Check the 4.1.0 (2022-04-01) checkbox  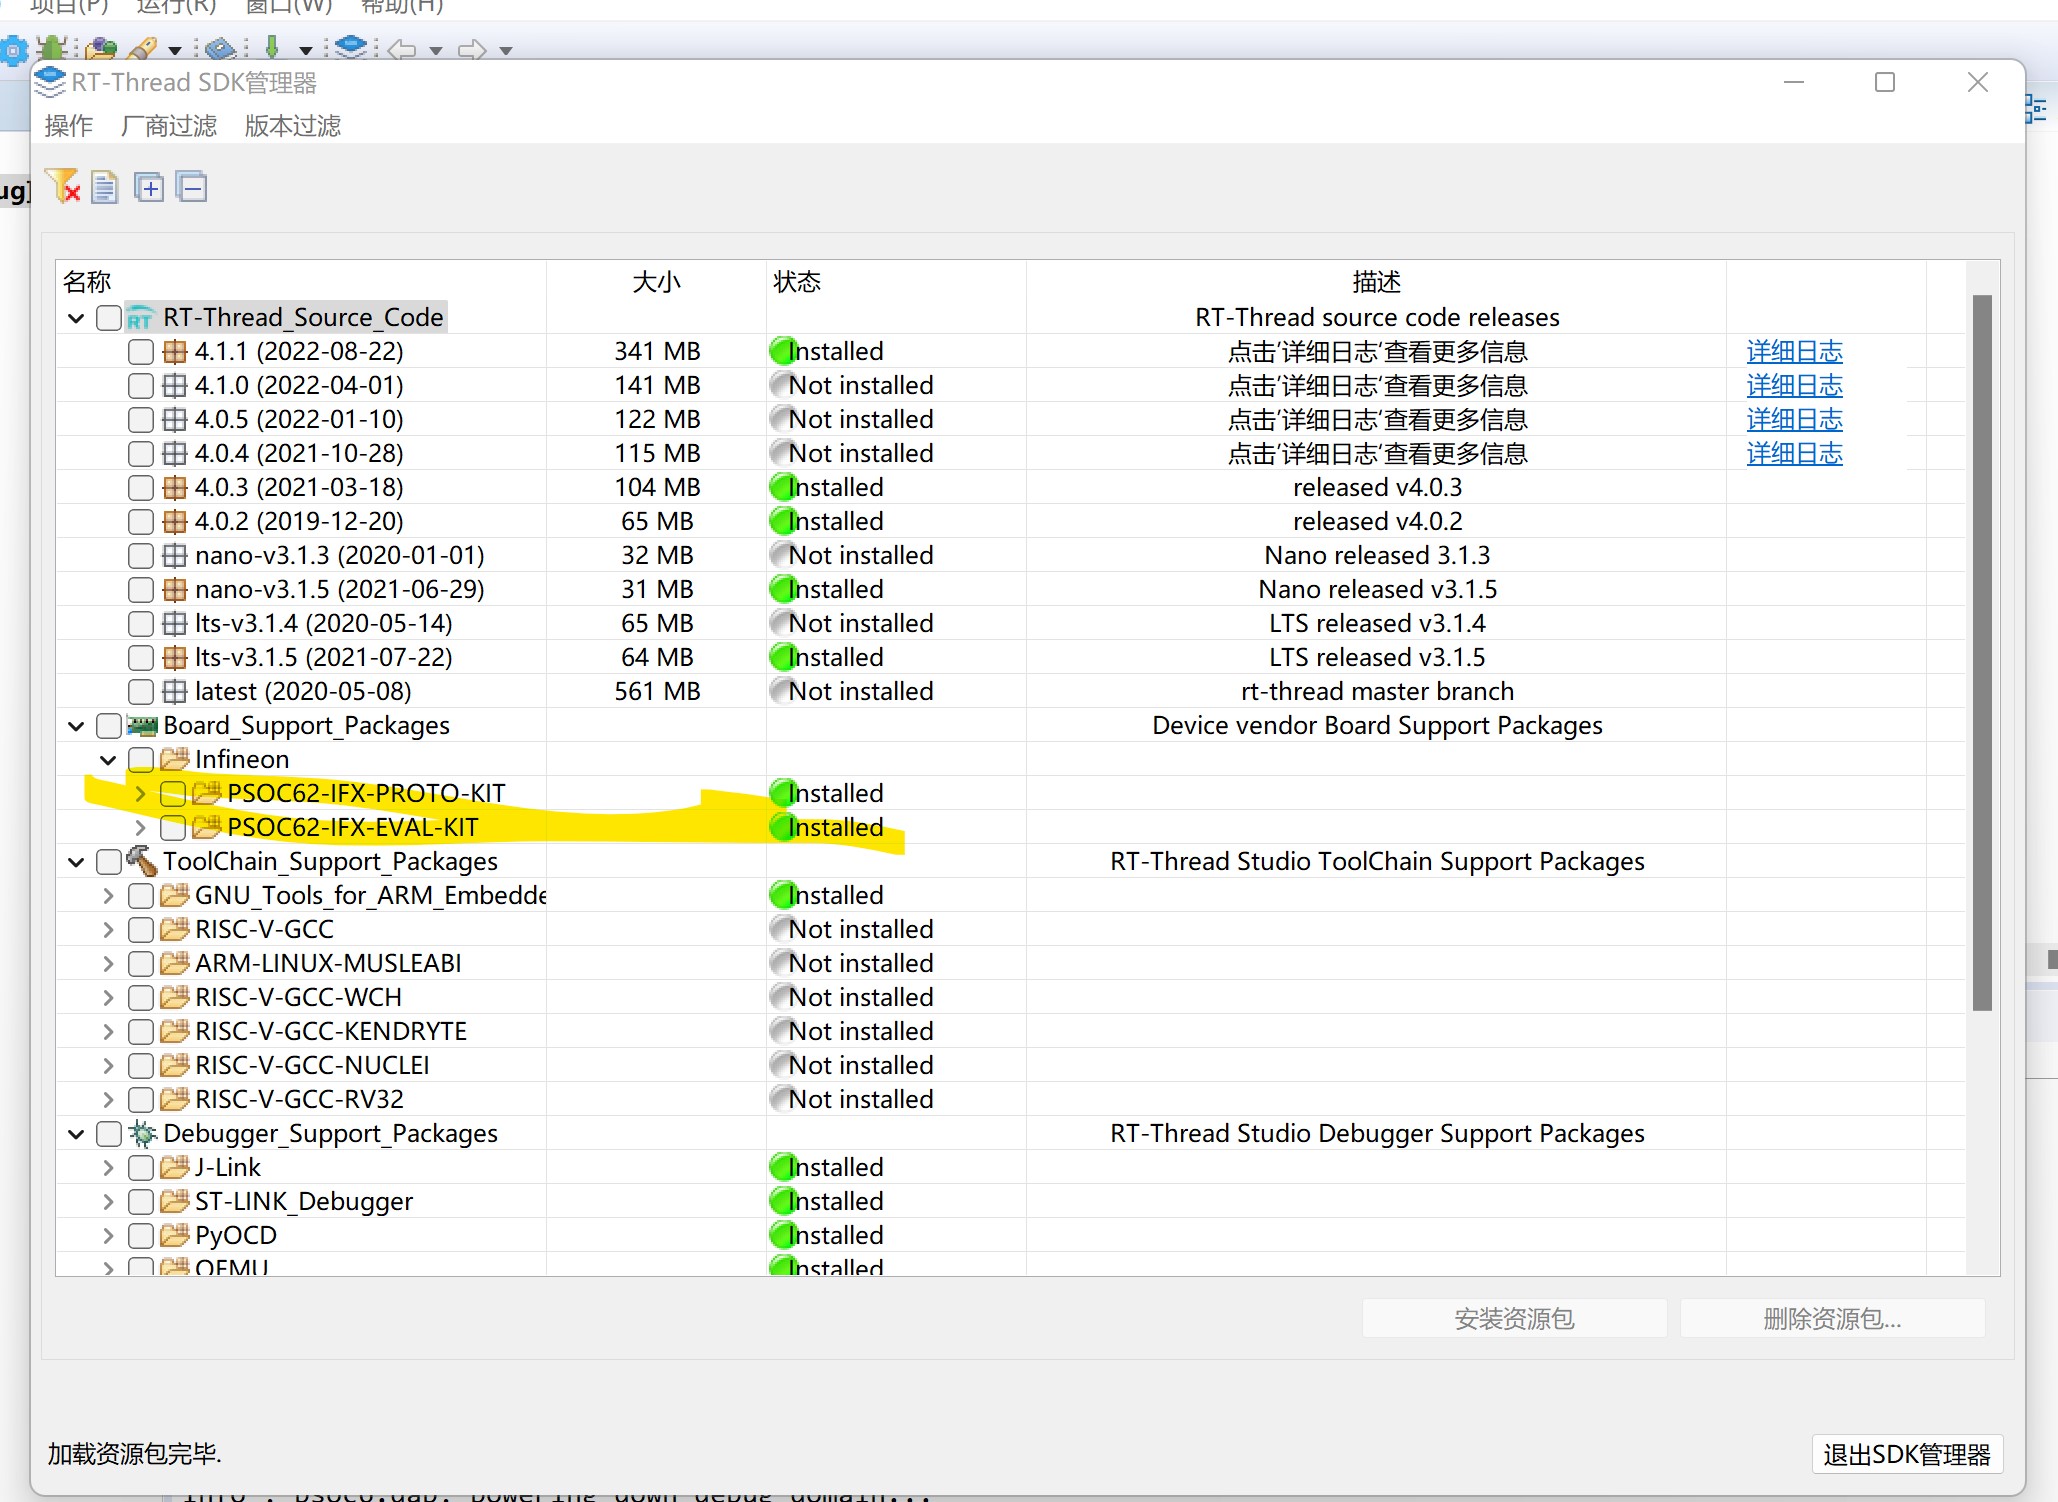141,385
